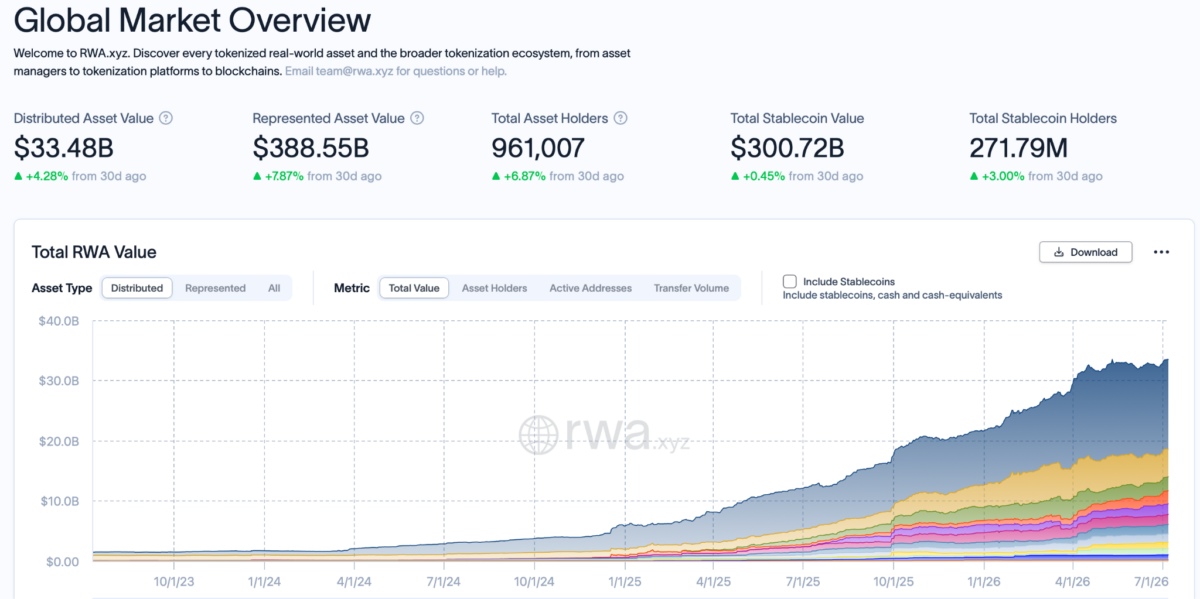Click the 961,007 total asset holders figure
Viewport: 1200px width, 599px height.
(538, 148)
